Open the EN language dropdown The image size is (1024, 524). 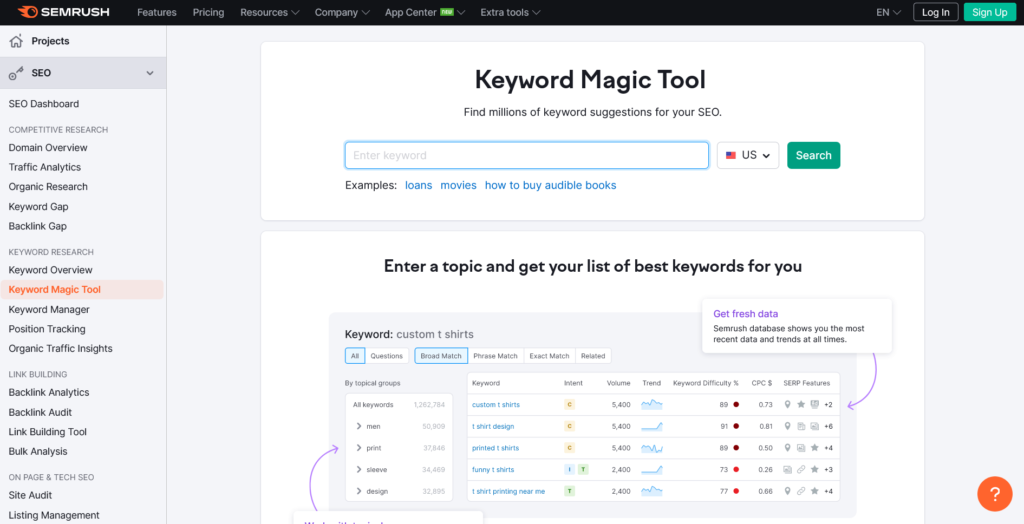click(x=889, y=12)
